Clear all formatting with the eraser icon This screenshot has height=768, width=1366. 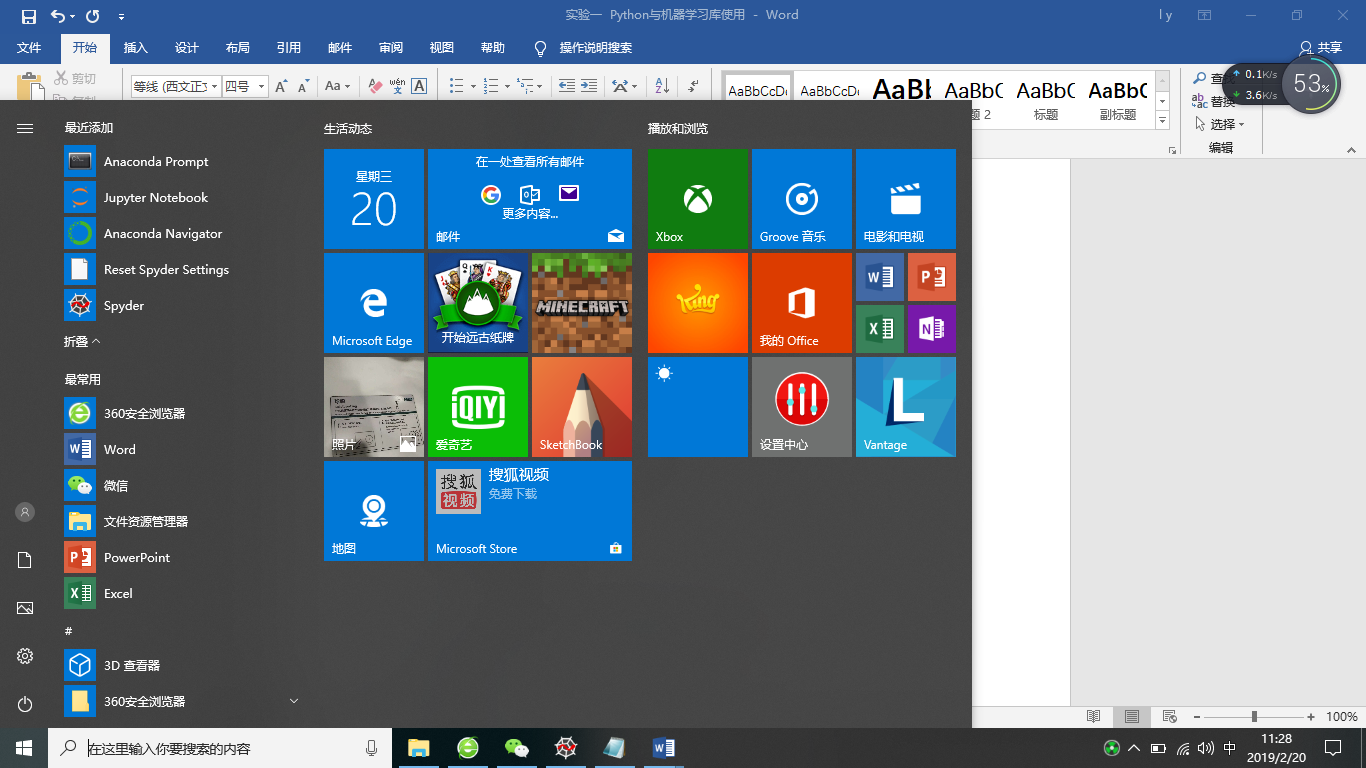[x=375, y=87]
